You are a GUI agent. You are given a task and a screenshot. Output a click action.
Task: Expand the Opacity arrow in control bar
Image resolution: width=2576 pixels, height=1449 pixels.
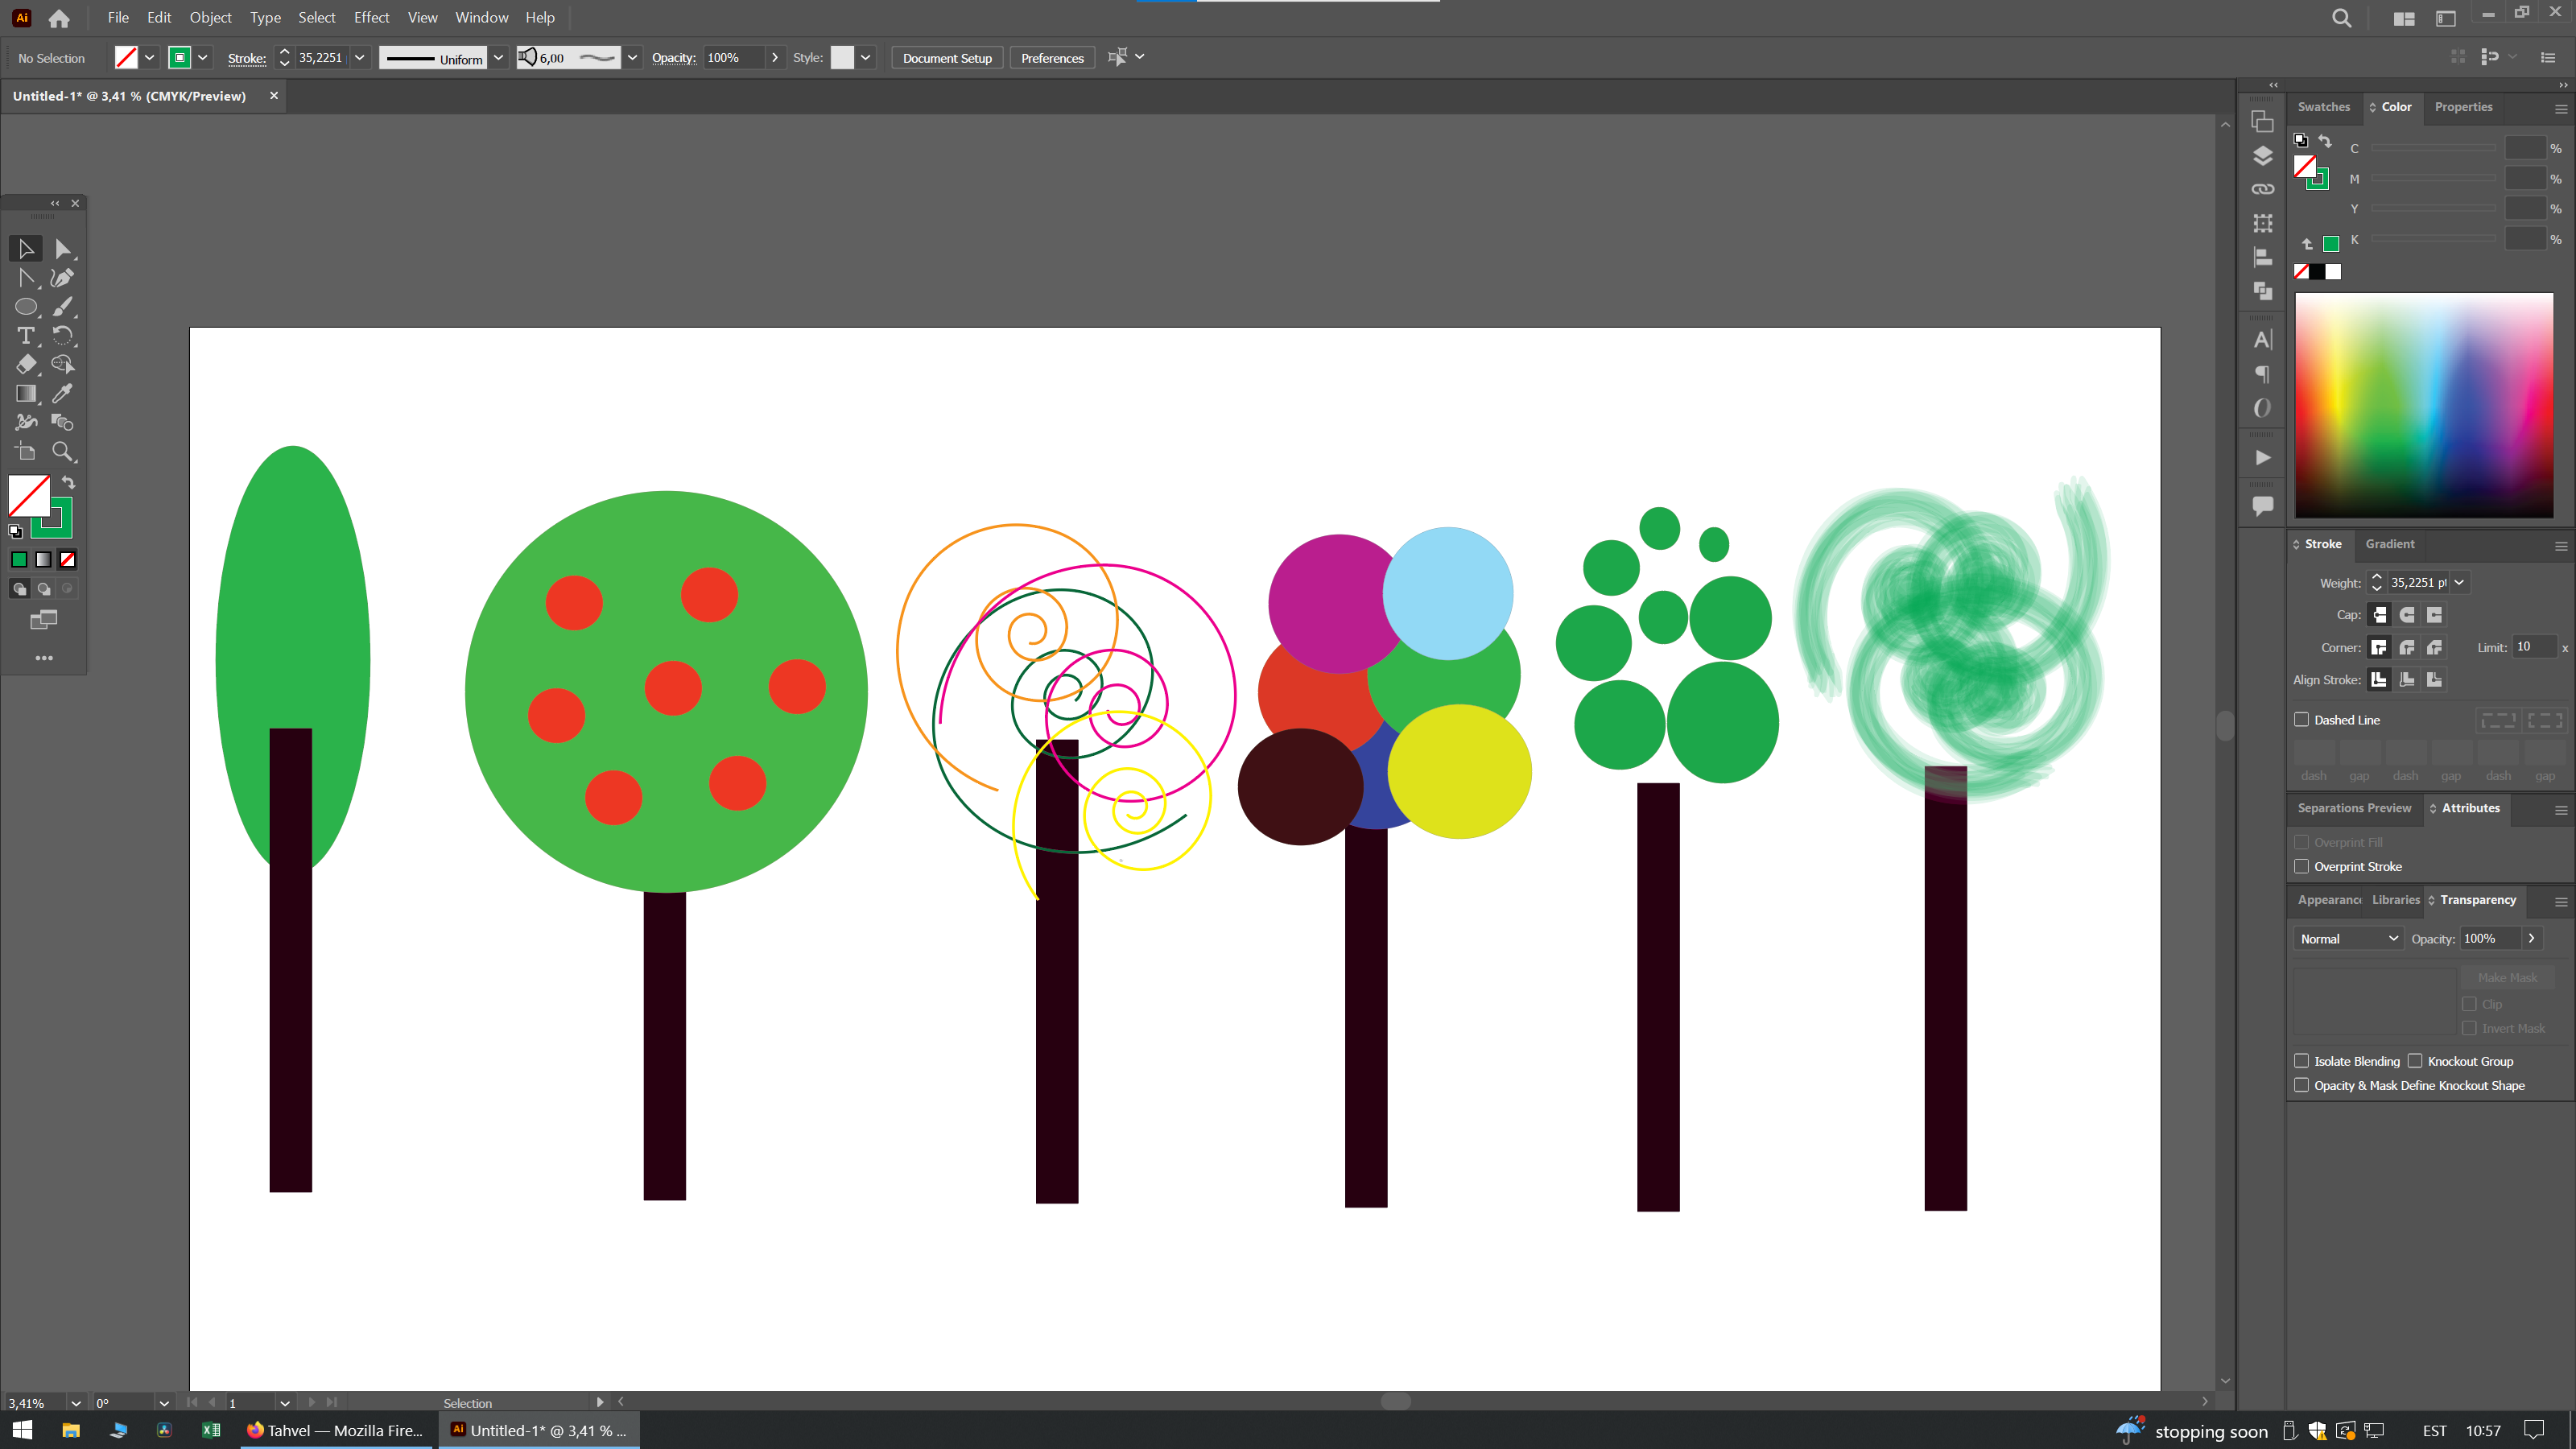[x=775, y=57]
